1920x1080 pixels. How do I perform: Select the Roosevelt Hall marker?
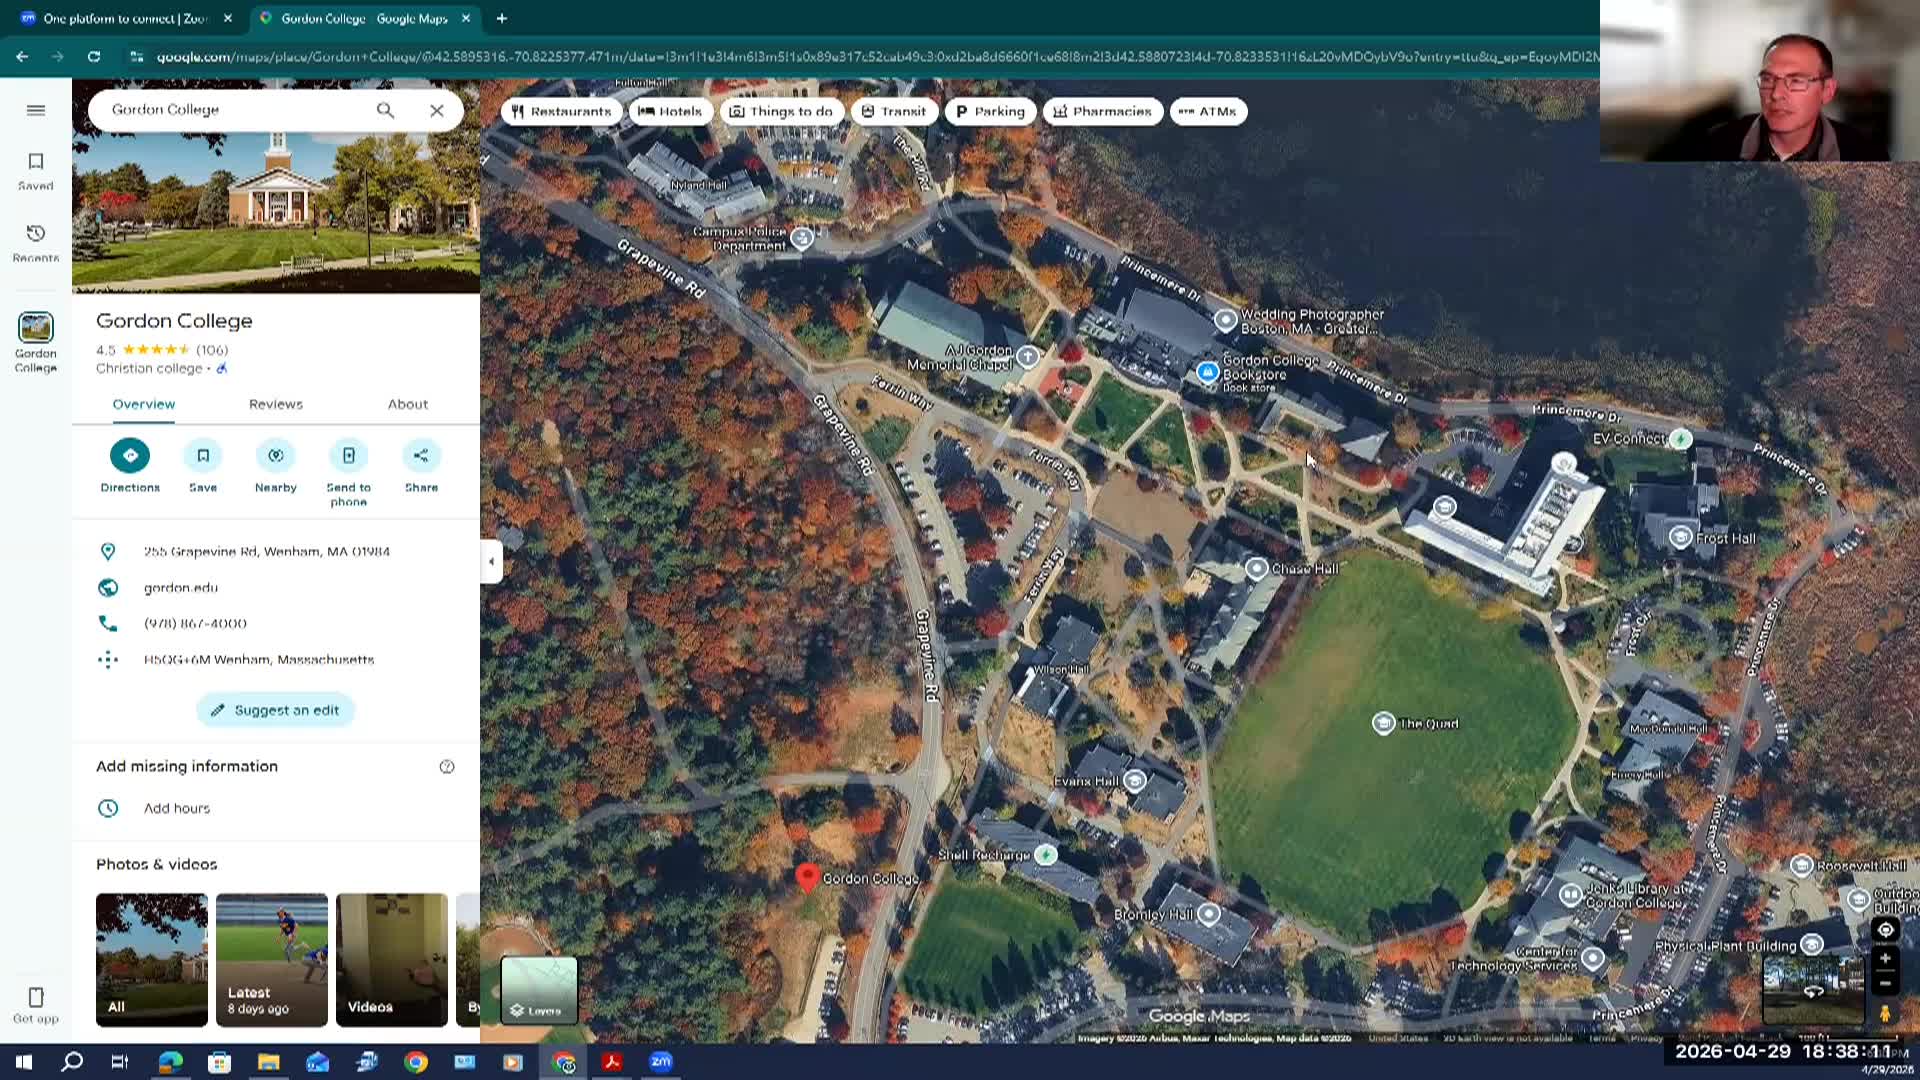[x=1802, y=865]
